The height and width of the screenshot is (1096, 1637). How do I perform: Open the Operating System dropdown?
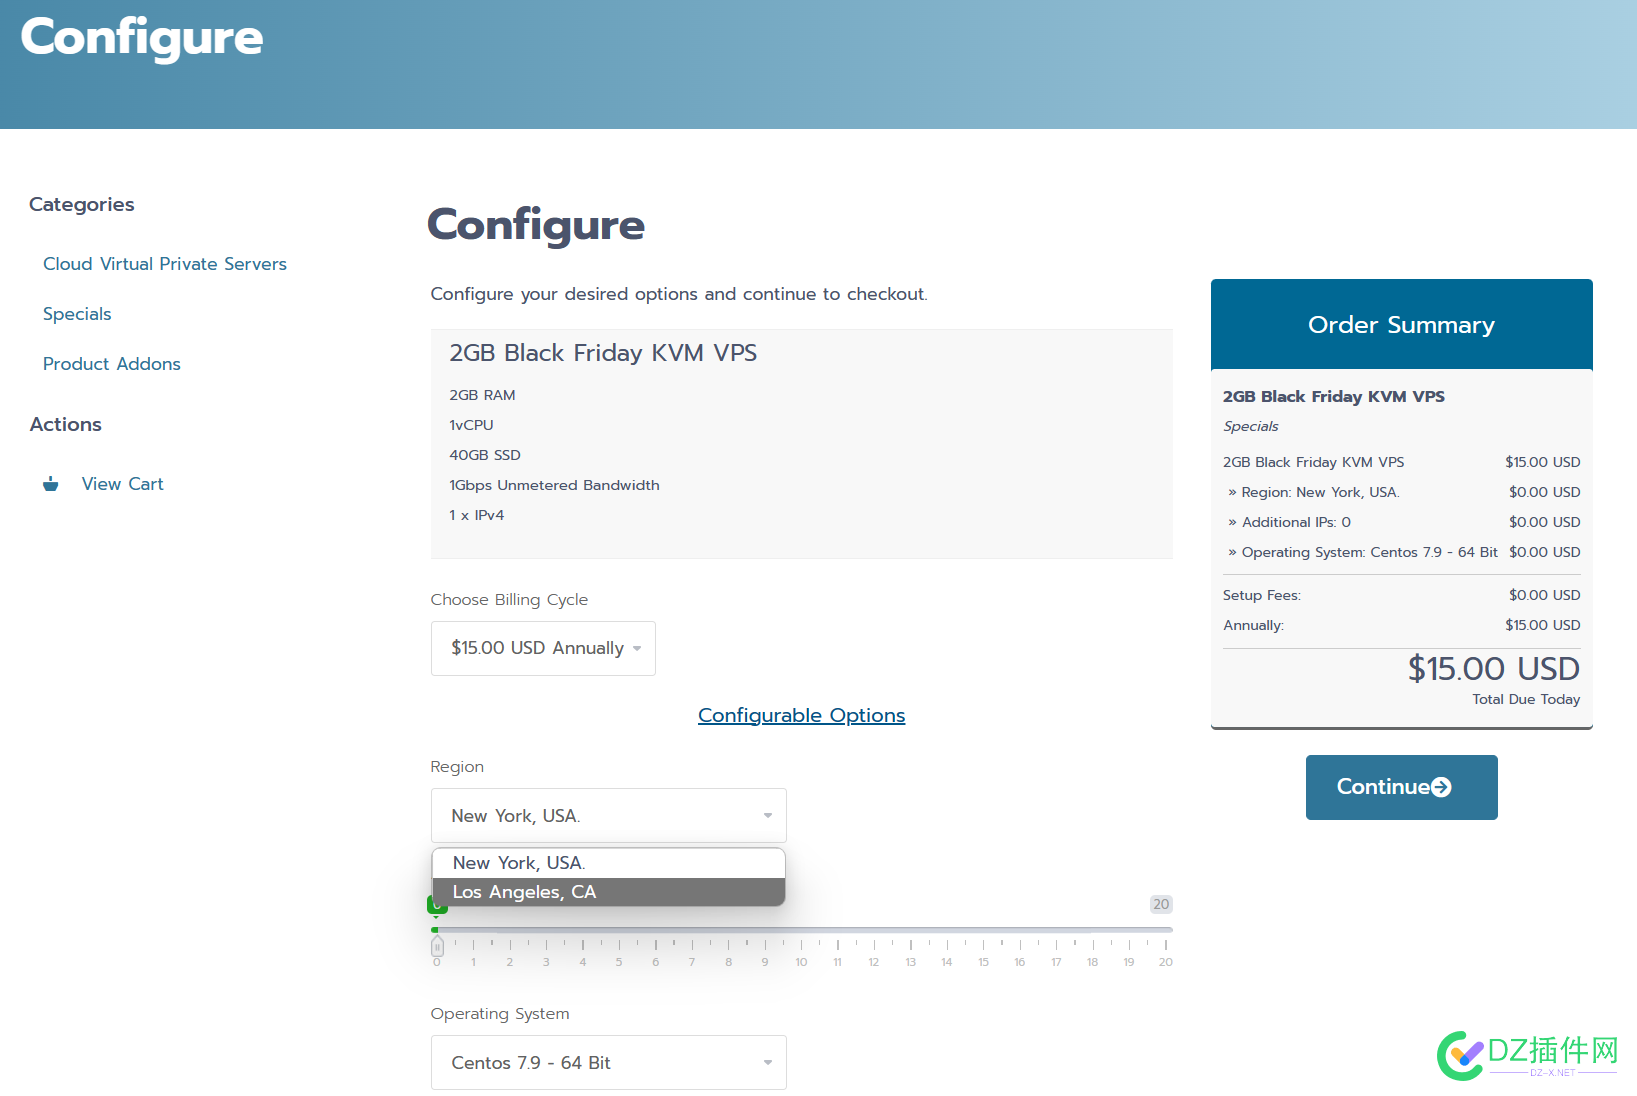click(608, 1062)
